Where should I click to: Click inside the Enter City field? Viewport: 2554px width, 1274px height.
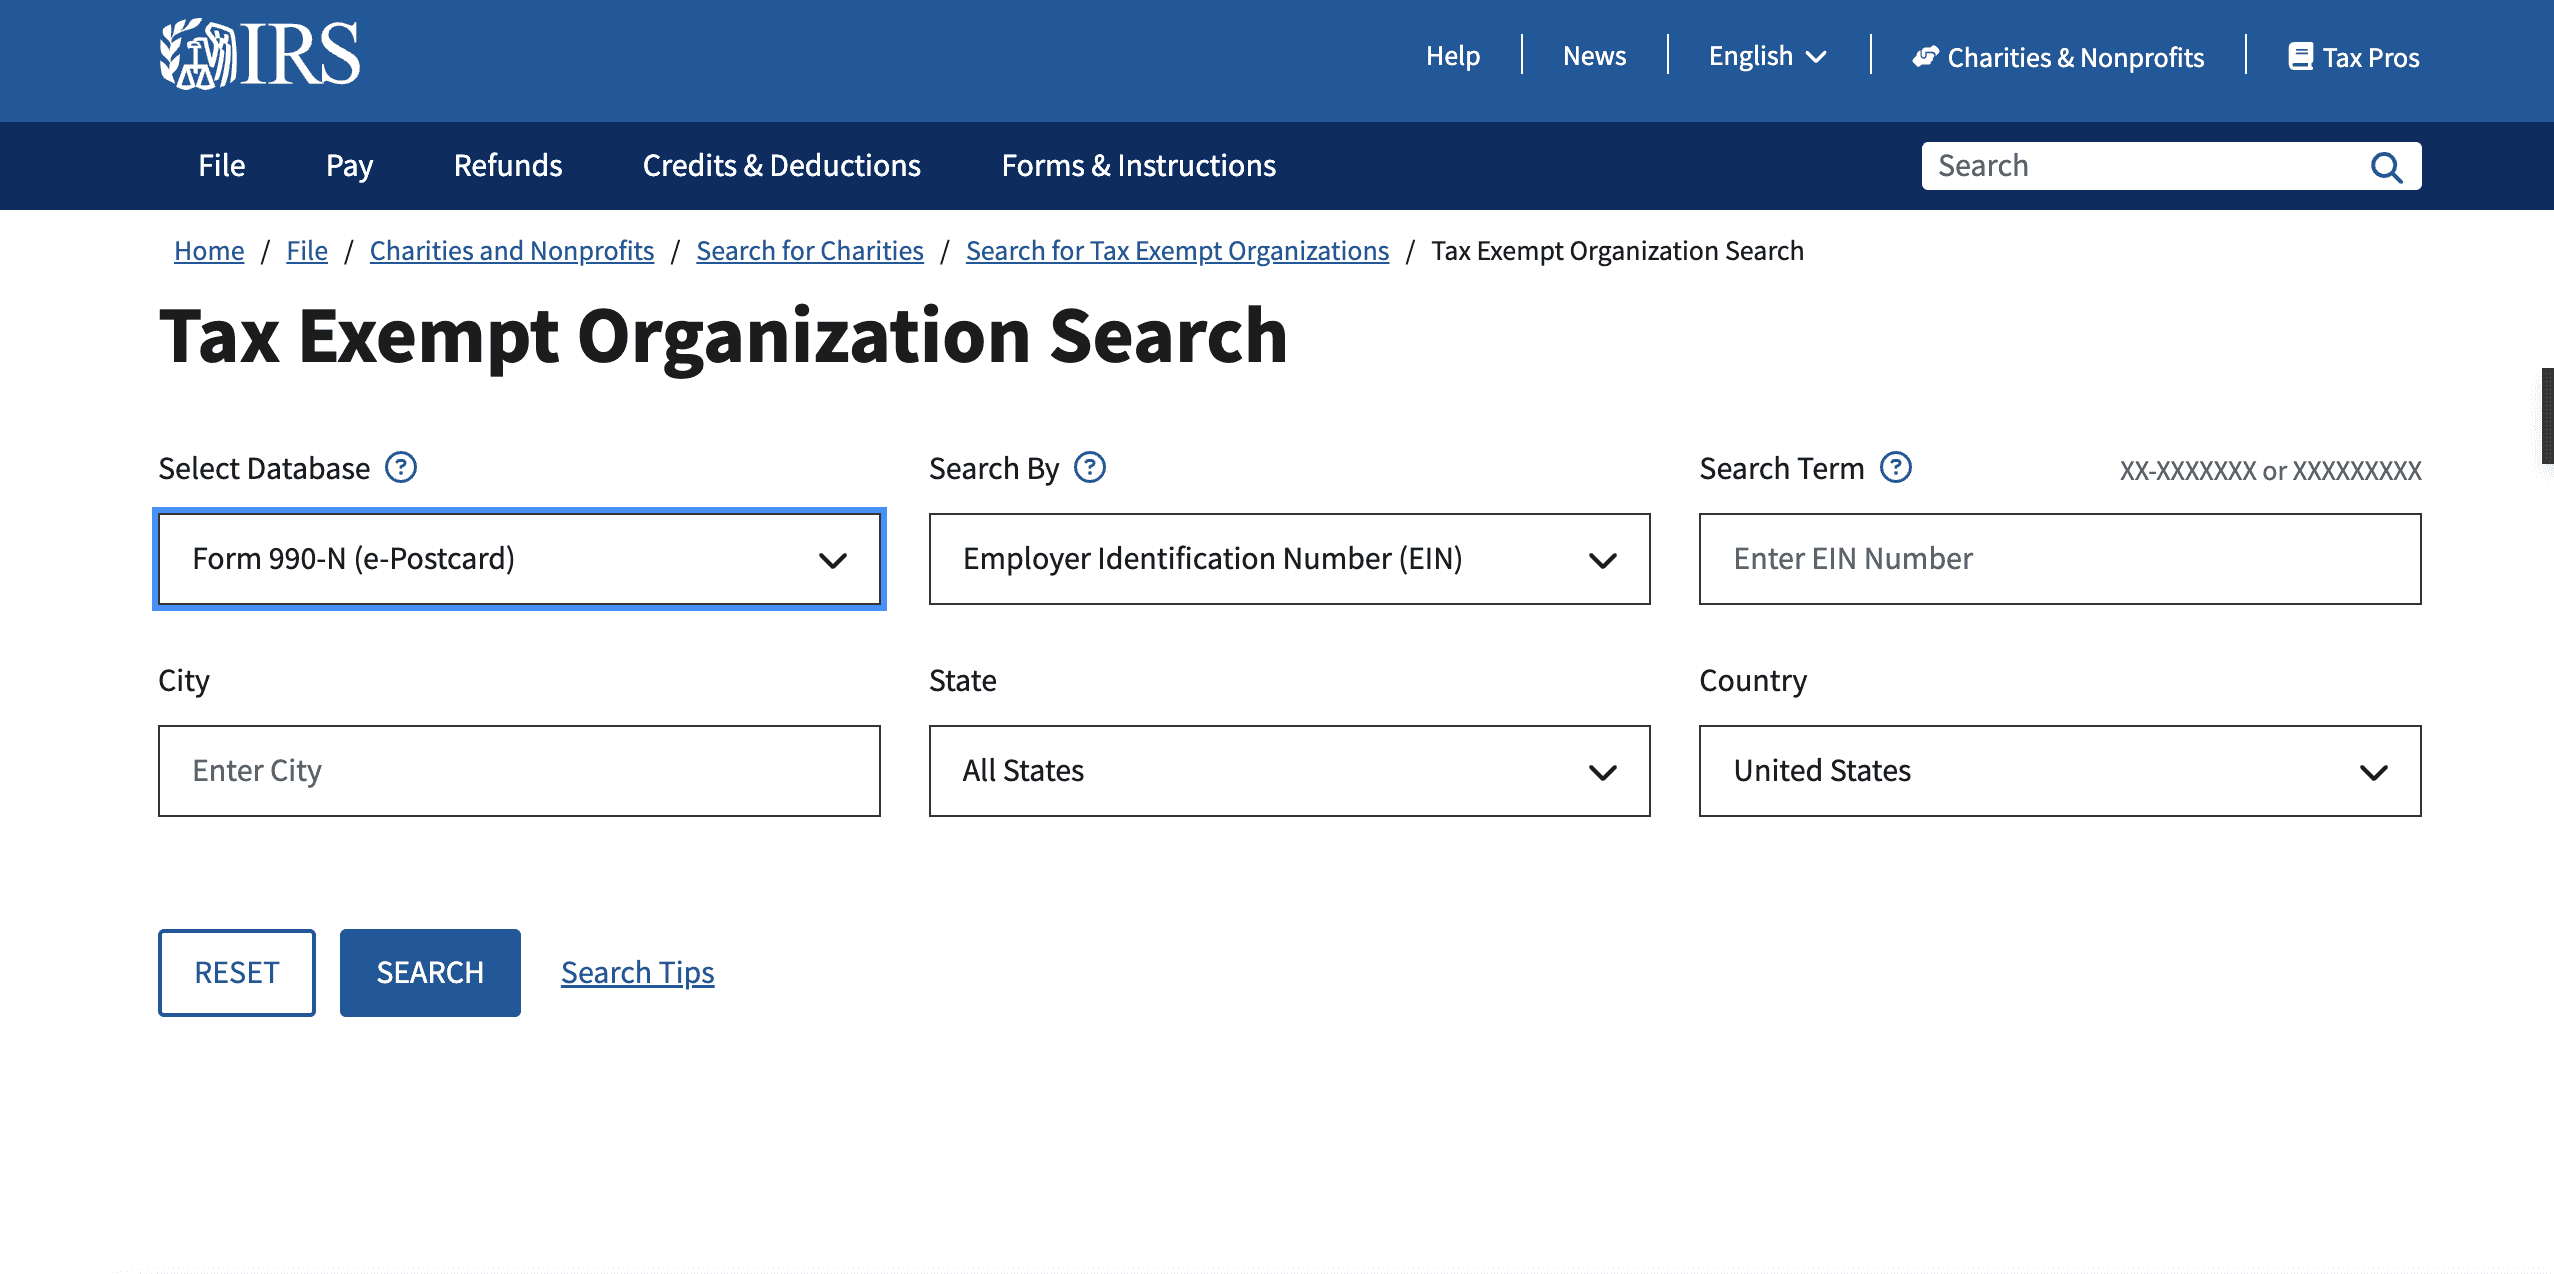point(518,770)
